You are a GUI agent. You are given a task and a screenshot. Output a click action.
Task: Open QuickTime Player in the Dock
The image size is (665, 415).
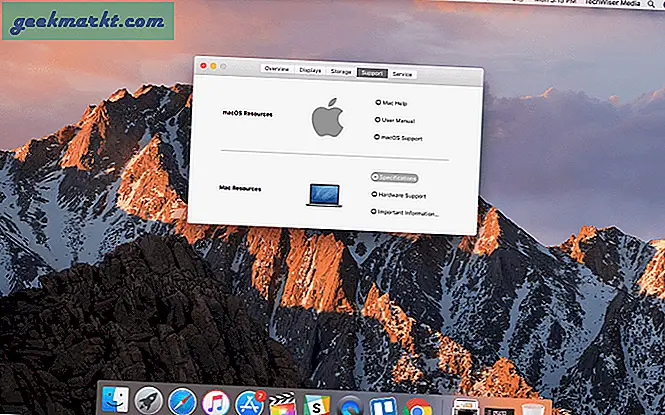tap(350, 407)
